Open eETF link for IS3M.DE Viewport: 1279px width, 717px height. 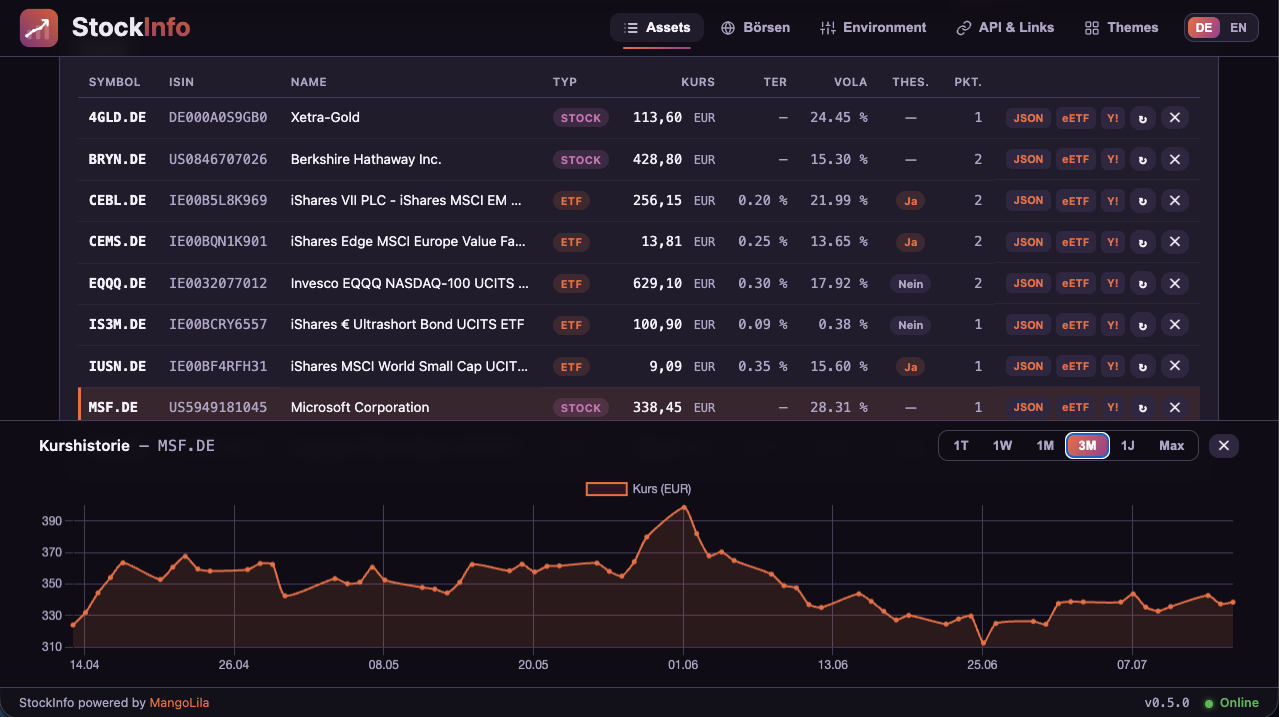[1075, 324]
